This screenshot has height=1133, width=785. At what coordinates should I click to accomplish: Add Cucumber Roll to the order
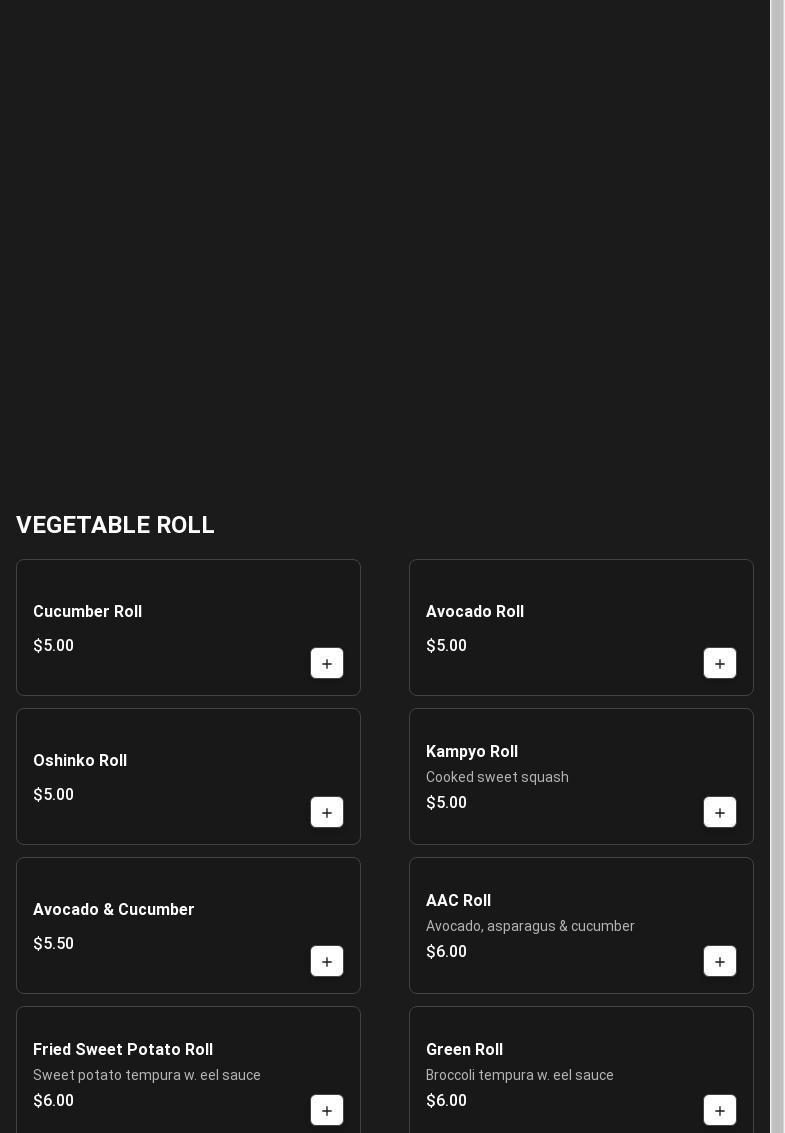coord(327,664)
